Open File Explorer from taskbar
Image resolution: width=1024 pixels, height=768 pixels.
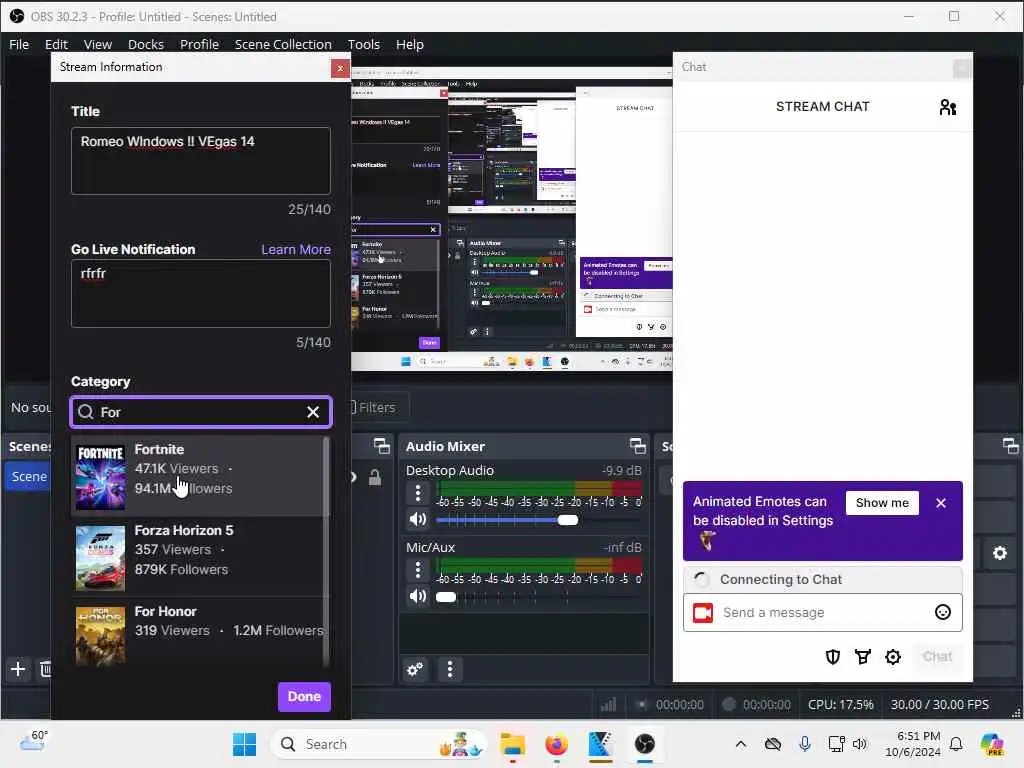tap(513, 744)
